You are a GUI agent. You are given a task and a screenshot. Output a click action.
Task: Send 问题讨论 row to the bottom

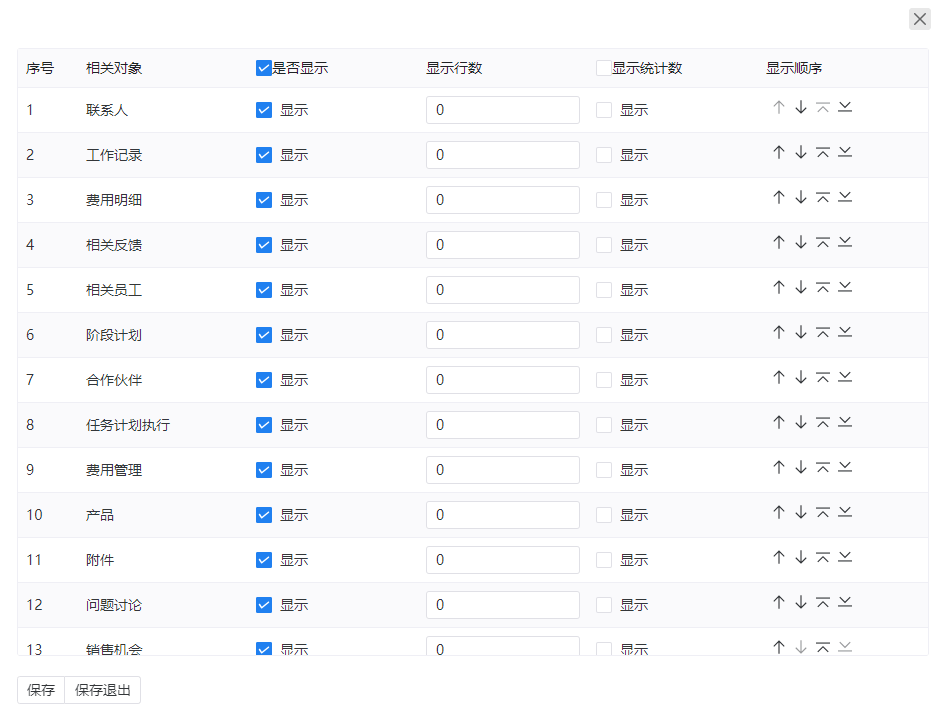(845, 602)
